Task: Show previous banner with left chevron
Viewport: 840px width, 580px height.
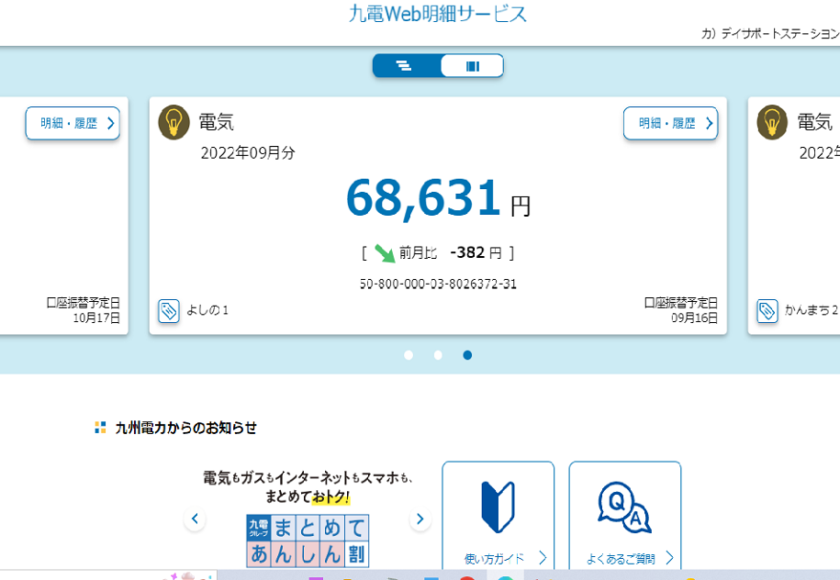Action: (195, 519)
